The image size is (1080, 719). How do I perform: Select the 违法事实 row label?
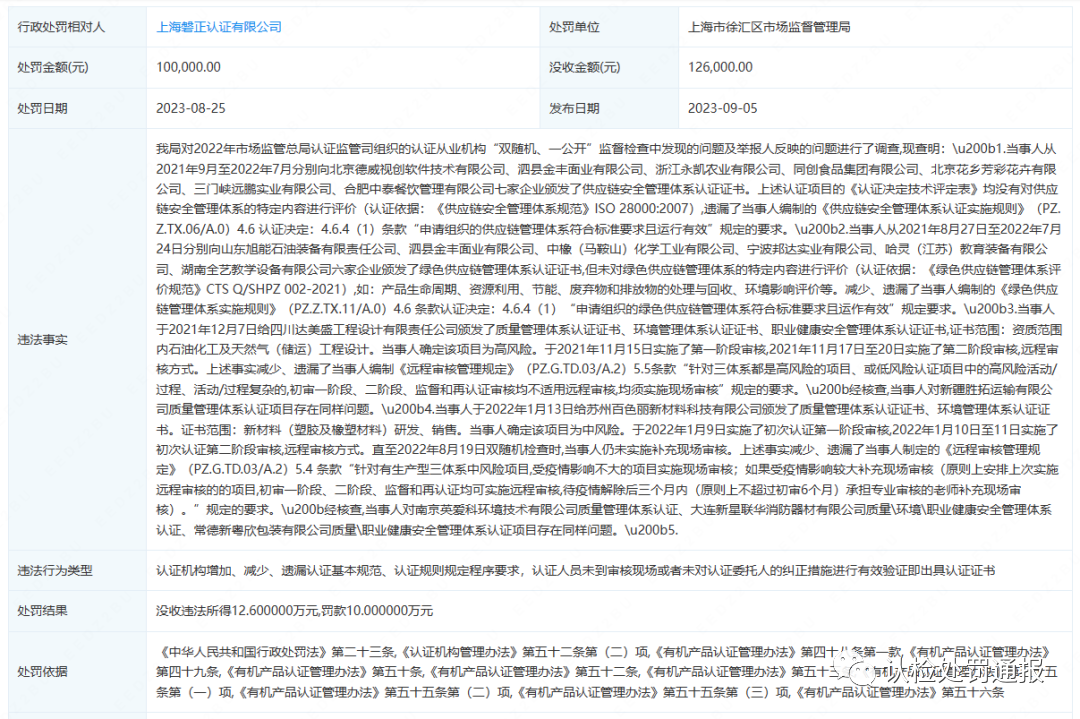point(43,340)
